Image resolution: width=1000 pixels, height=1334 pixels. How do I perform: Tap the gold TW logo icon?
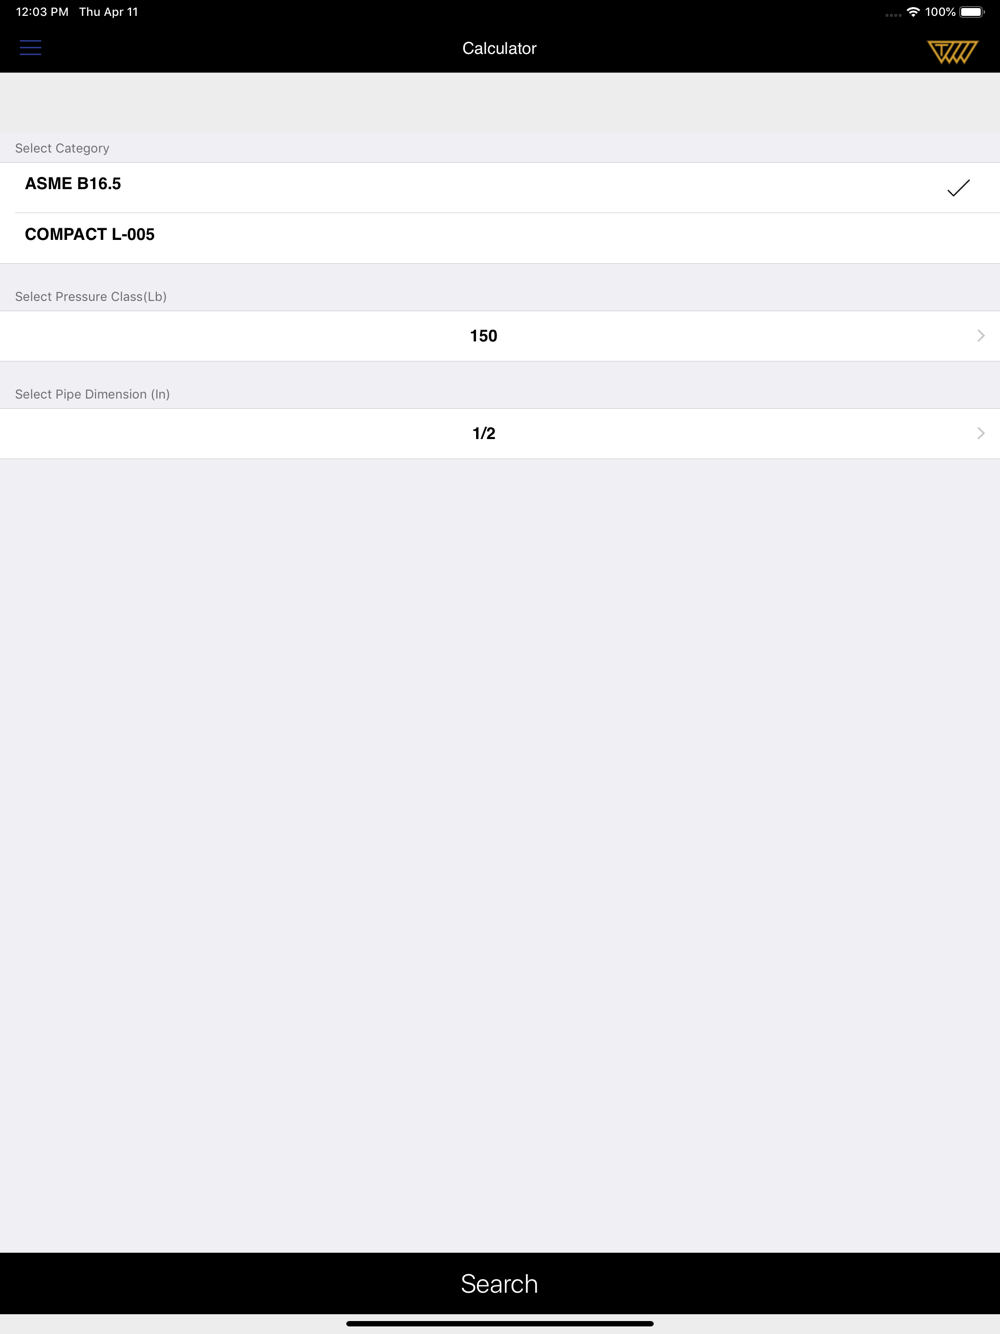point(952,51)
